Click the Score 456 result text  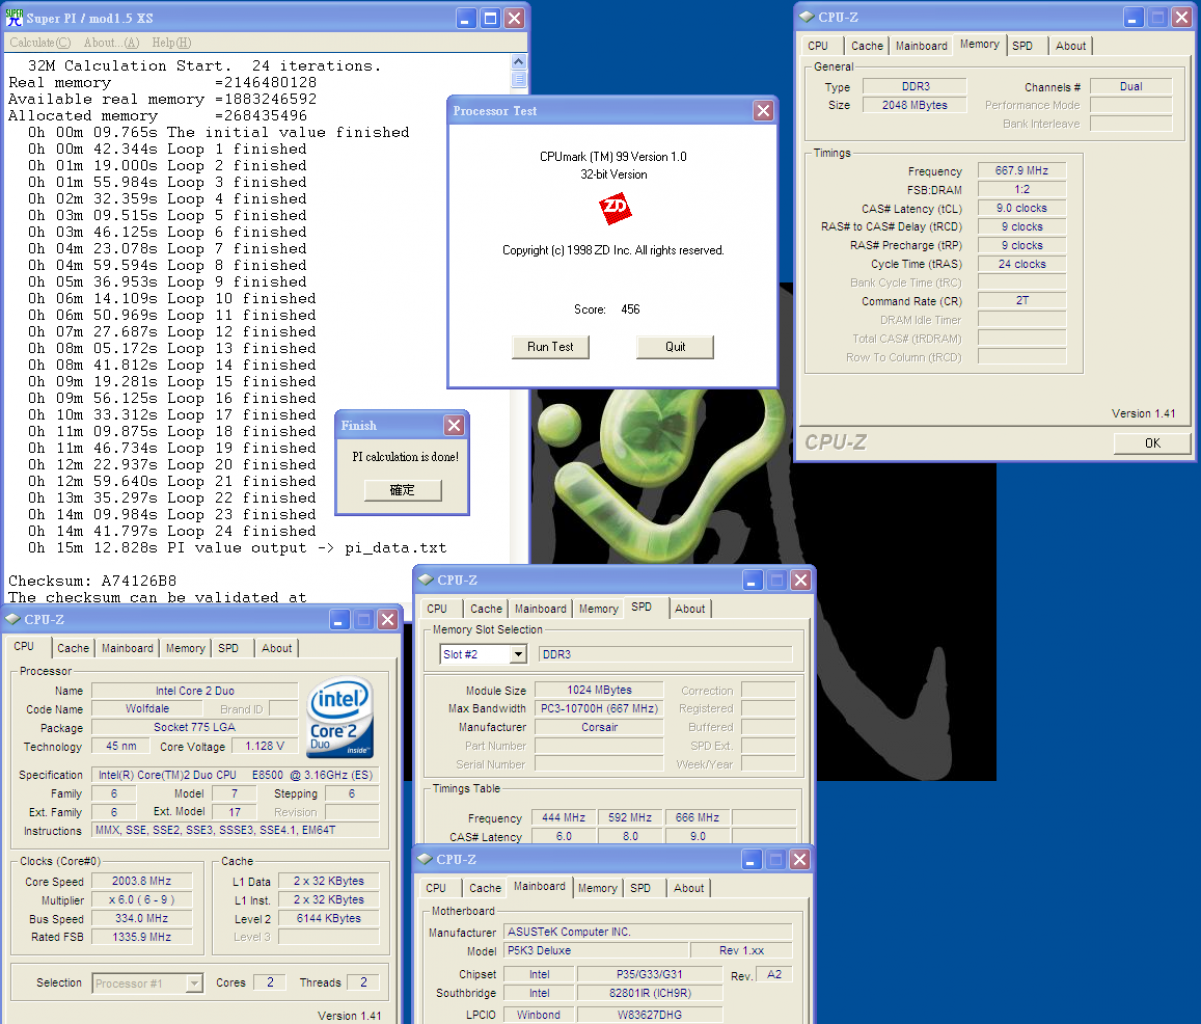pos(607,309)
